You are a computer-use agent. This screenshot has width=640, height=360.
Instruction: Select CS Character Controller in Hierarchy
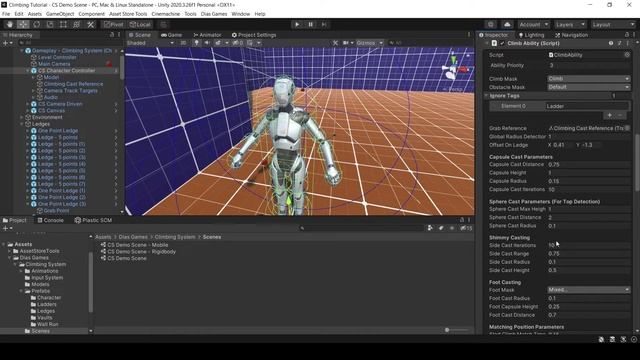[66, 71]
